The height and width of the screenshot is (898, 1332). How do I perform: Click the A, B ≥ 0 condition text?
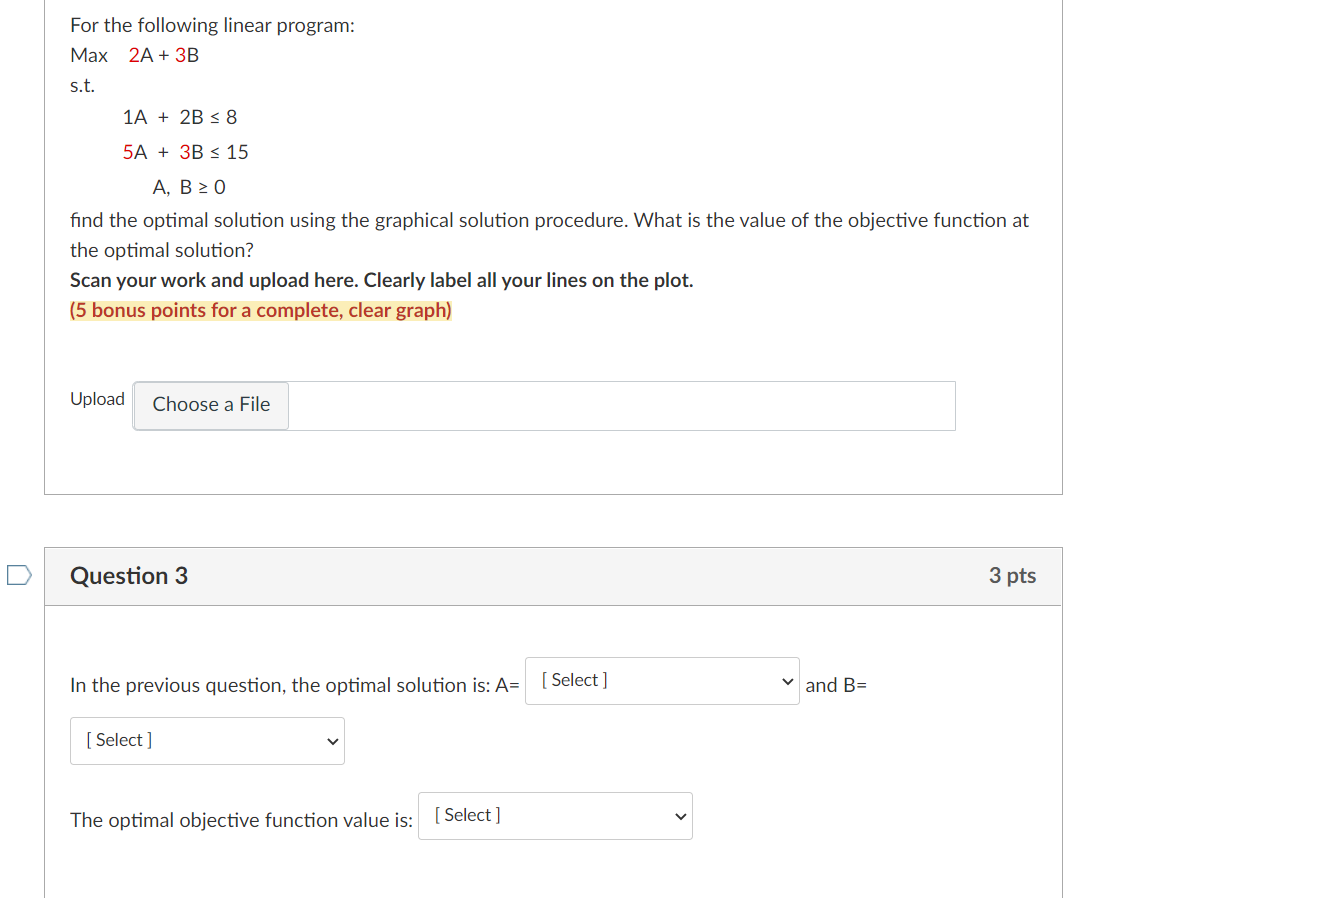(x=189, y=187)
